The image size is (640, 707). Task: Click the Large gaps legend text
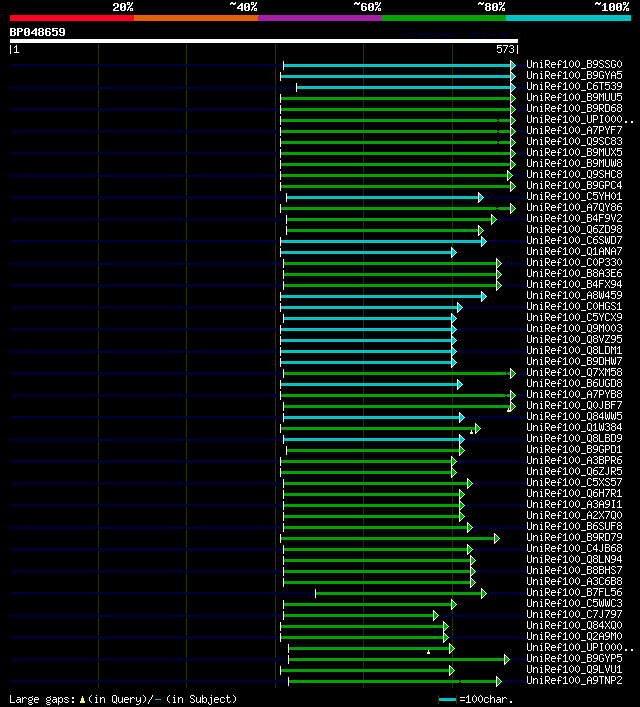coord(123,699)
